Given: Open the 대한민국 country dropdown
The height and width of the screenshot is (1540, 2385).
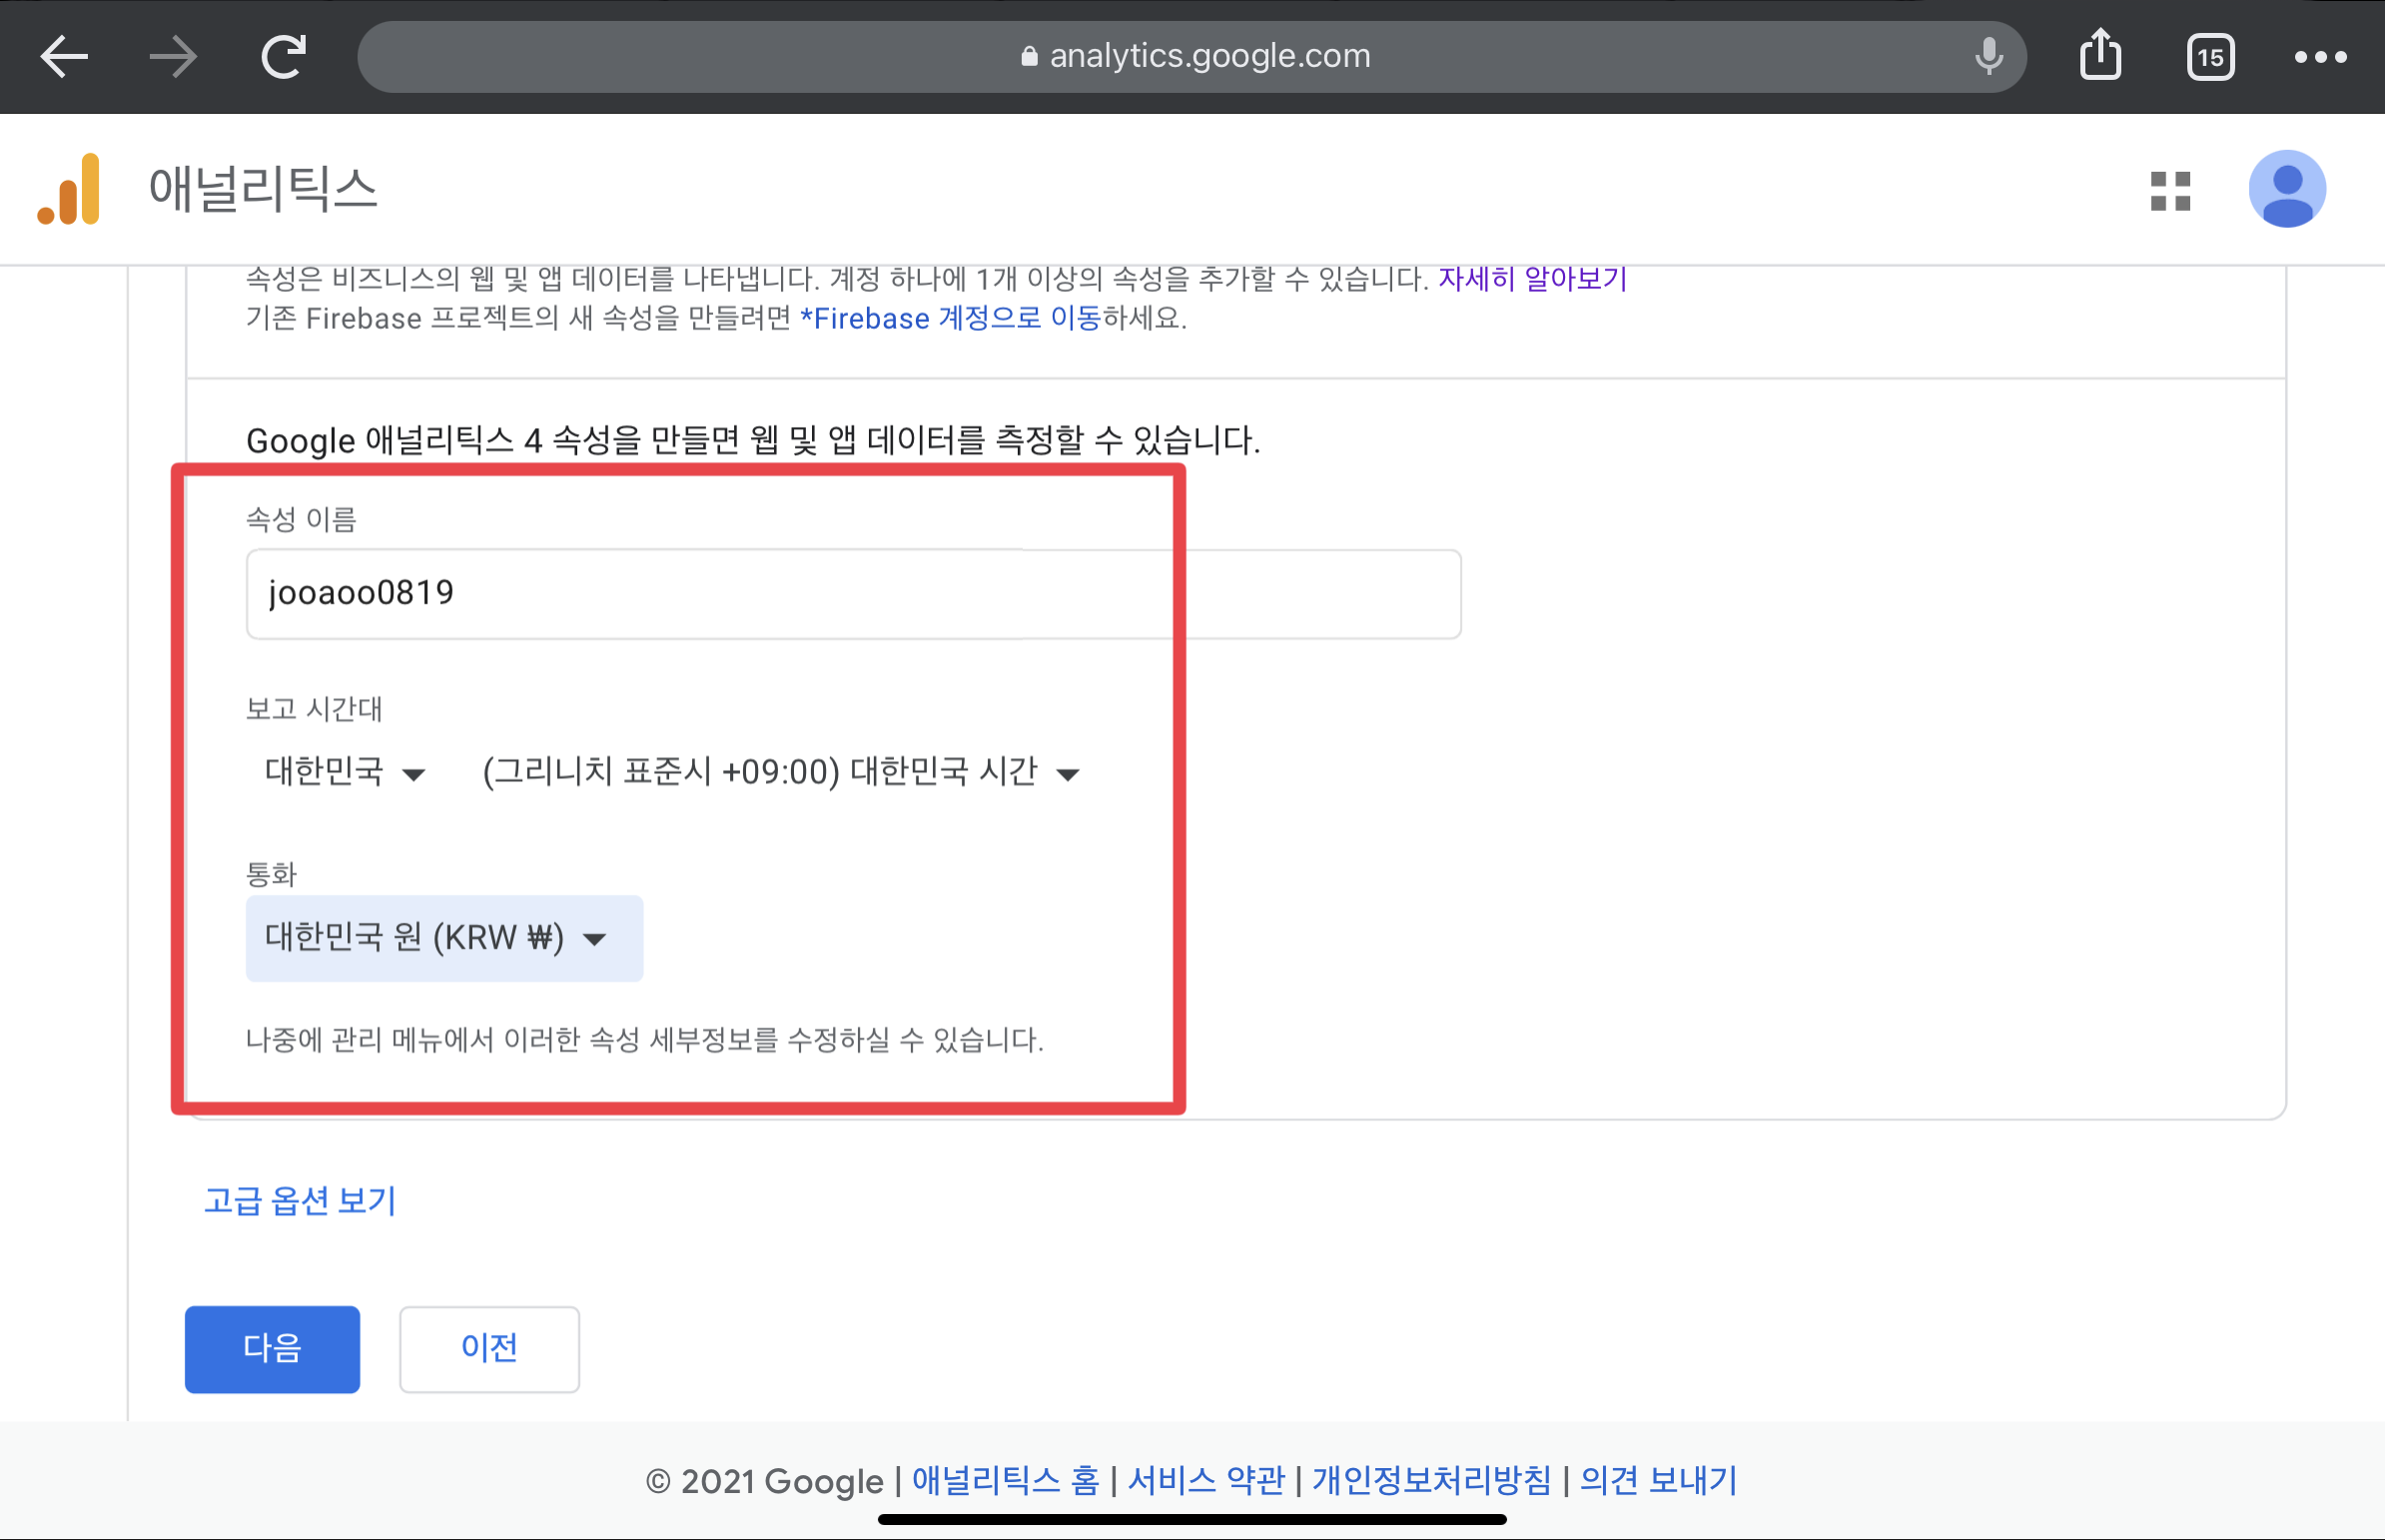Looking at the screenshot, I should pos(345,772).
